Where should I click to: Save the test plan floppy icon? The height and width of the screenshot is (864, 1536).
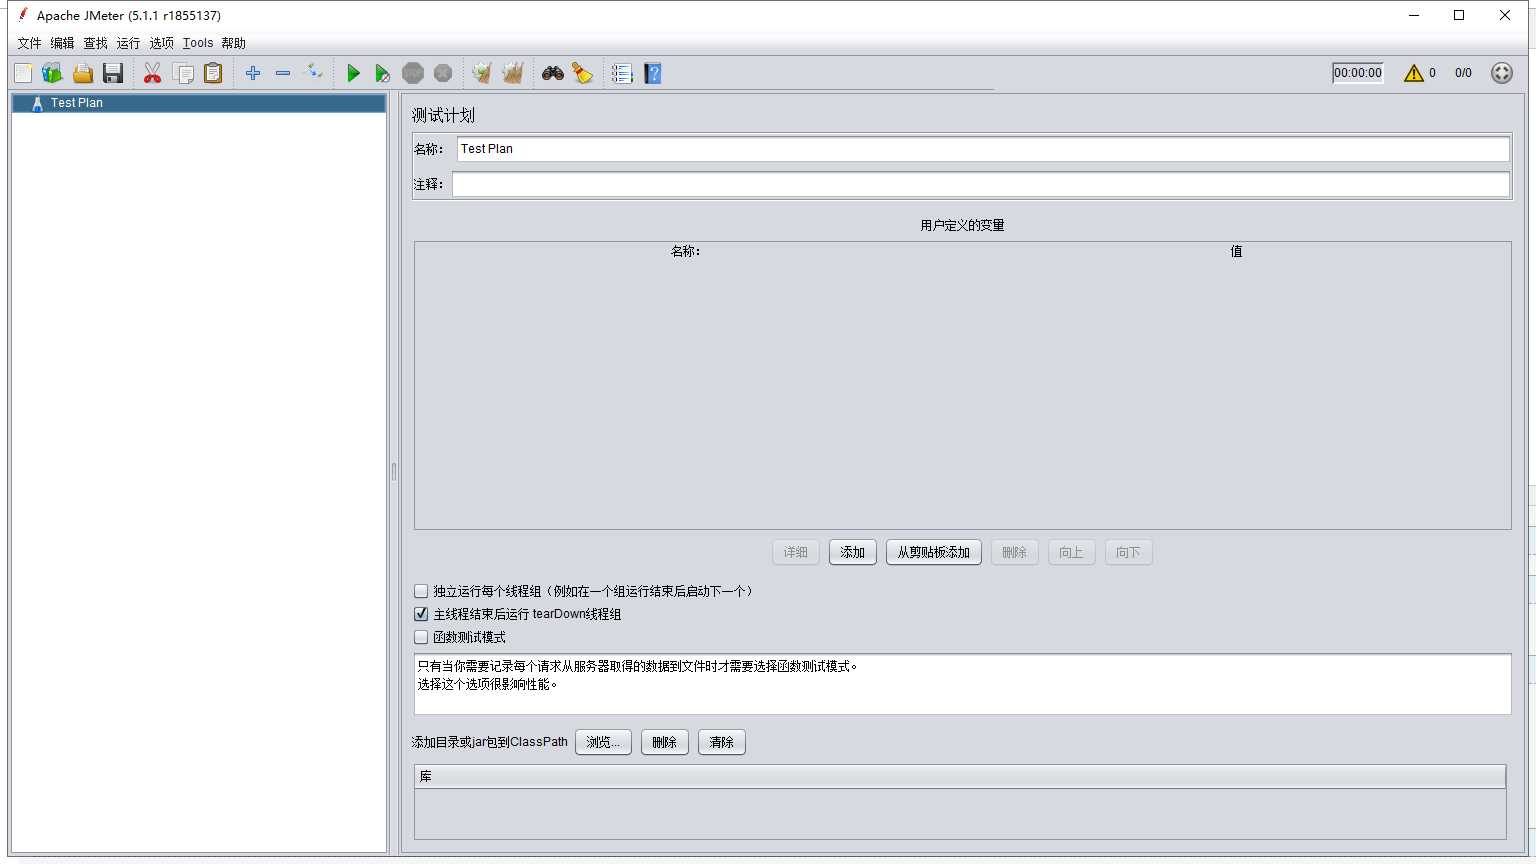click(113, 73)
